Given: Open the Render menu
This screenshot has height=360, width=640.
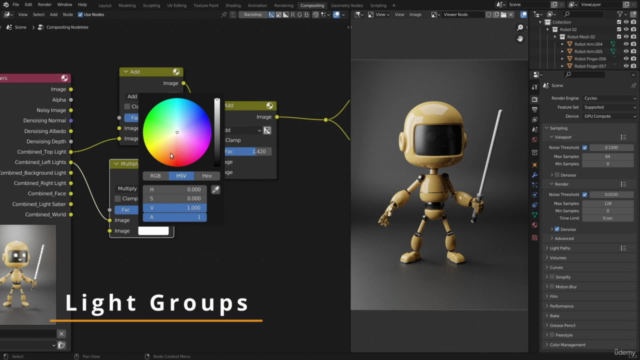Looking at the screenshot, I should [44, 5].
